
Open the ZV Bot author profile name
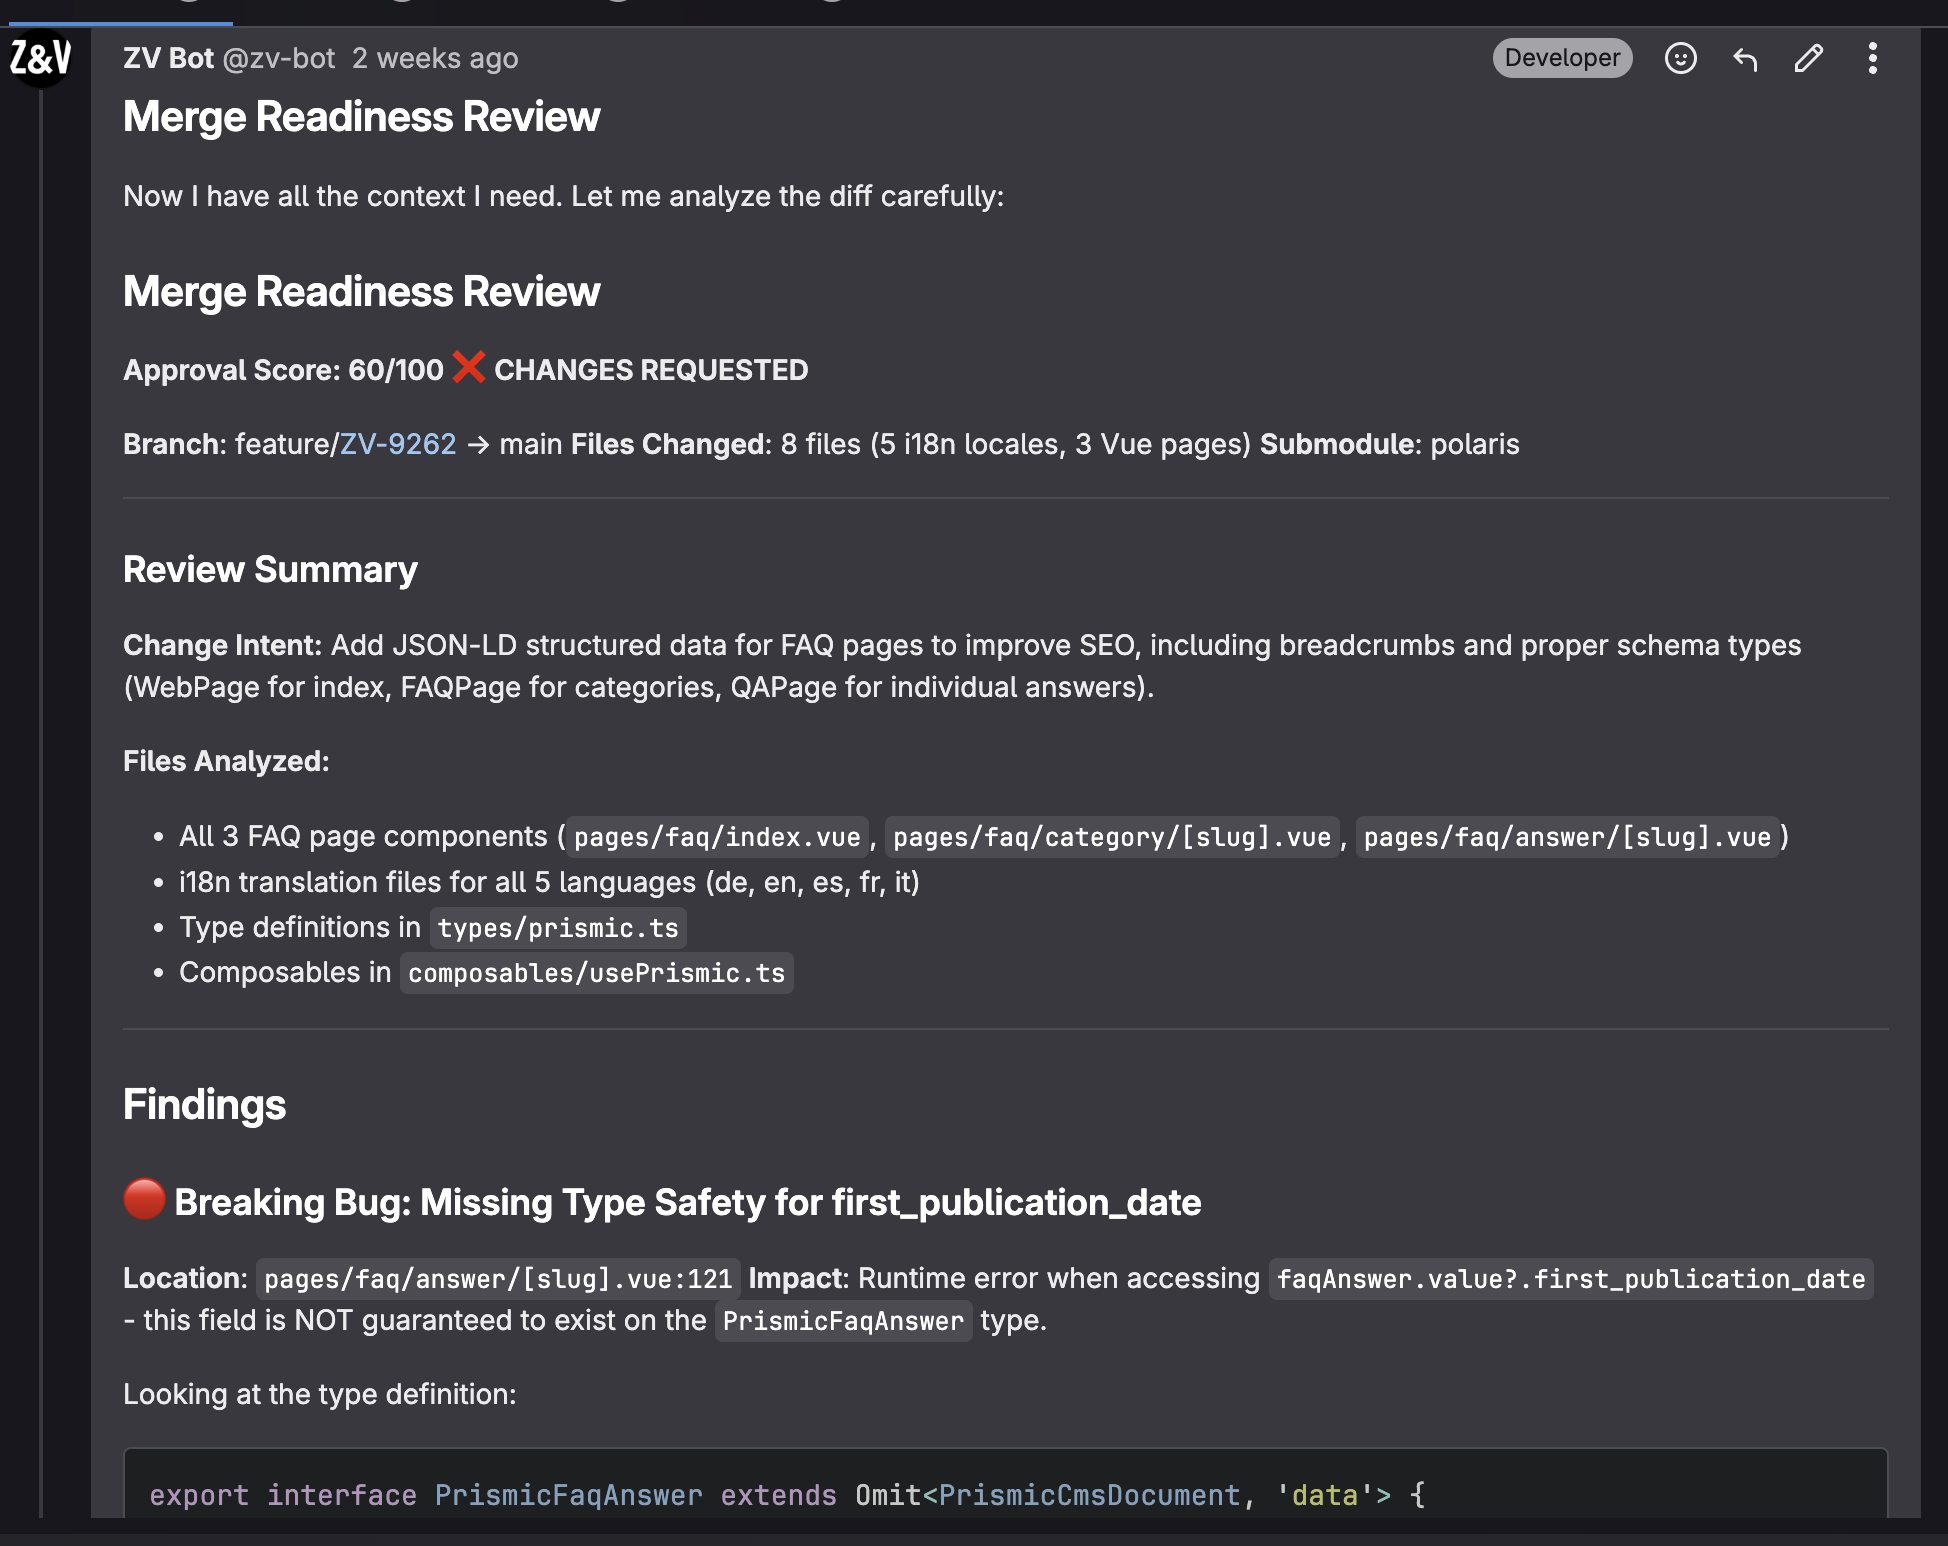click(168, 58)
